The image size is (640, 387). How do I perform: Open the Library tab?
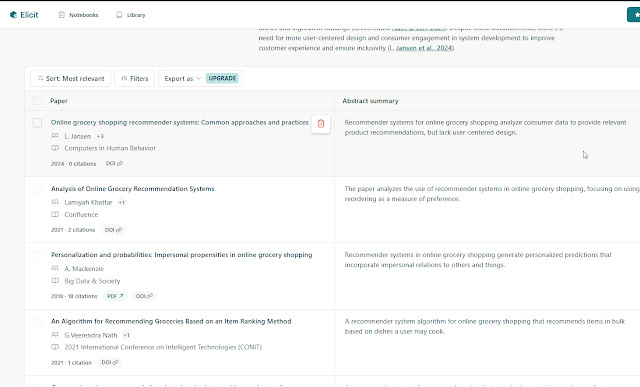131,15
